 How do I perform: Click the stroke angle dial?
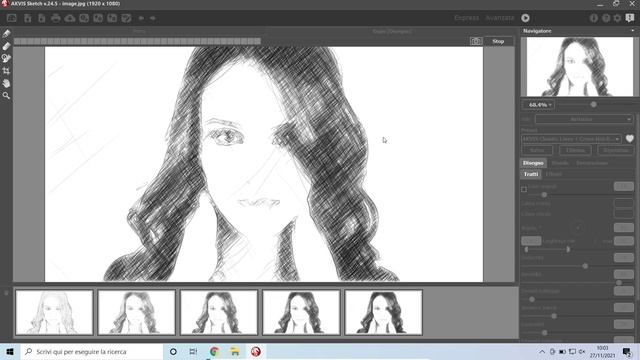pyautogui.click(x=578, y=228)
